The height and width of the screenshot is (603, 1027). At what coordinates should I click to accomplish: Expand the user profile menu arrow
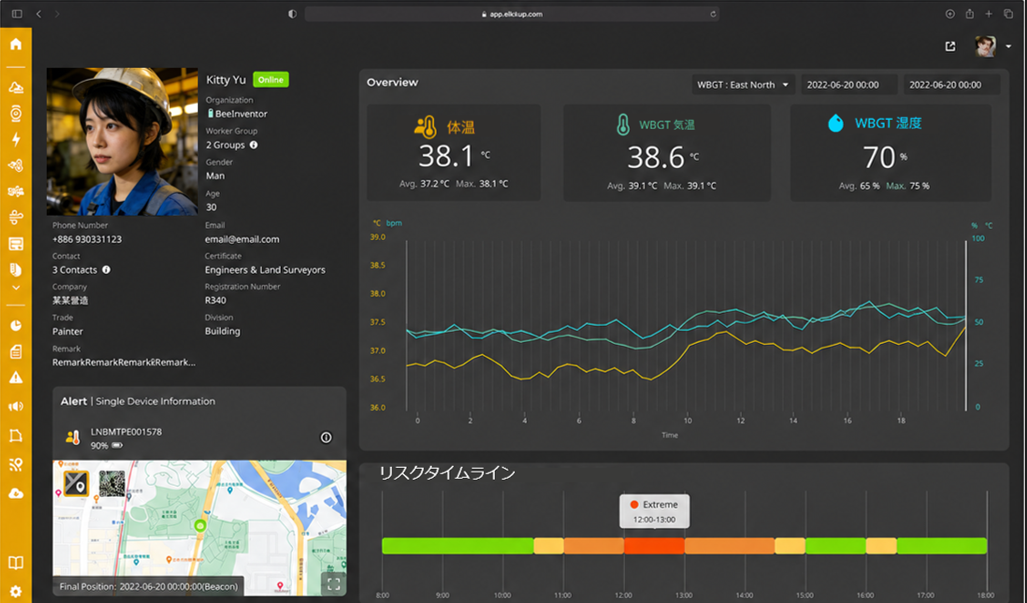pos(1009,46)
